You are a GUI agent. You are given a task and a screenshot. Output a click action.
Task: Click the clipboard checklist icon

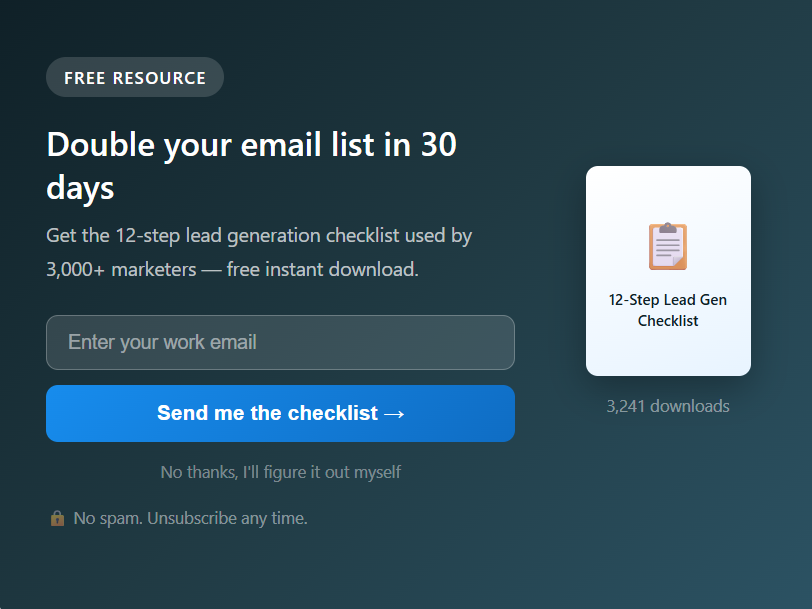[668, 244]
